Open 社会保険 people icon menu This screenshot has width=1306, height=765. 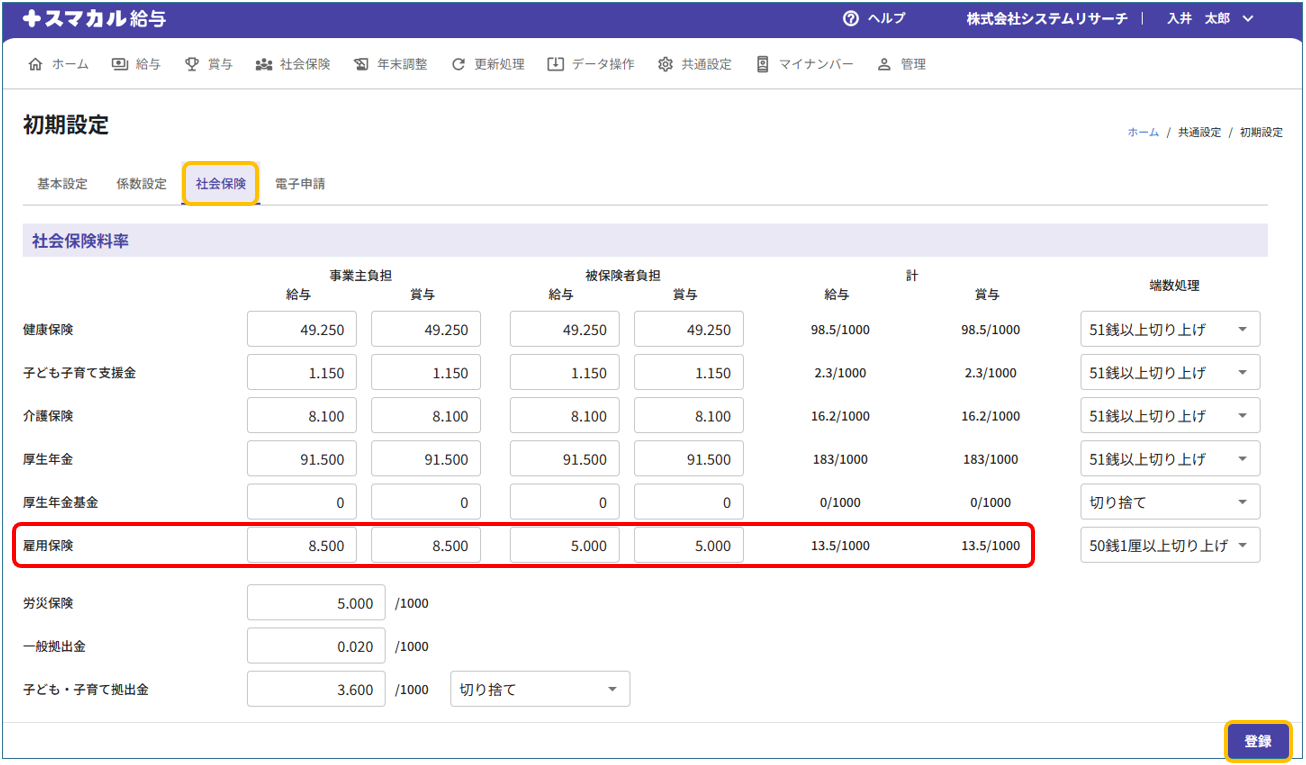(x=264, y=64)
